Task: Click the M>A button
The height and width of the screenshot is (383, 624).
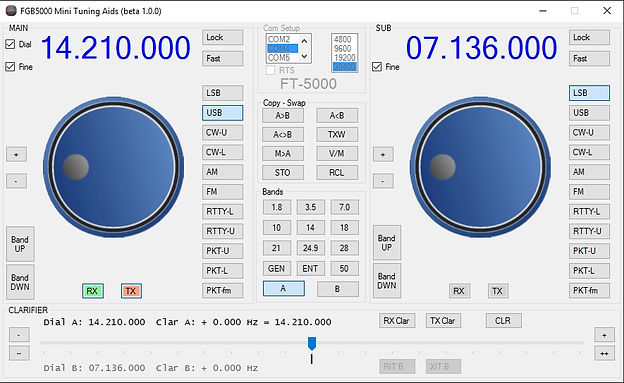Action: click(283, 154)
